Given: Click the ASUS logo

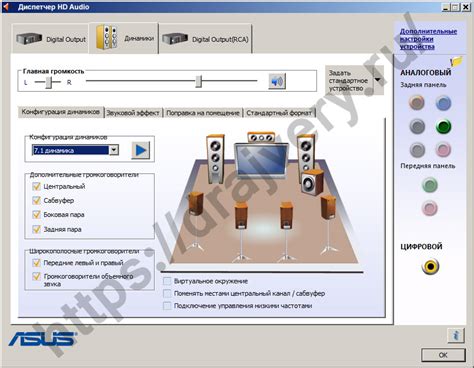Looking at the screenshot, I should click(x=43, y=339).
